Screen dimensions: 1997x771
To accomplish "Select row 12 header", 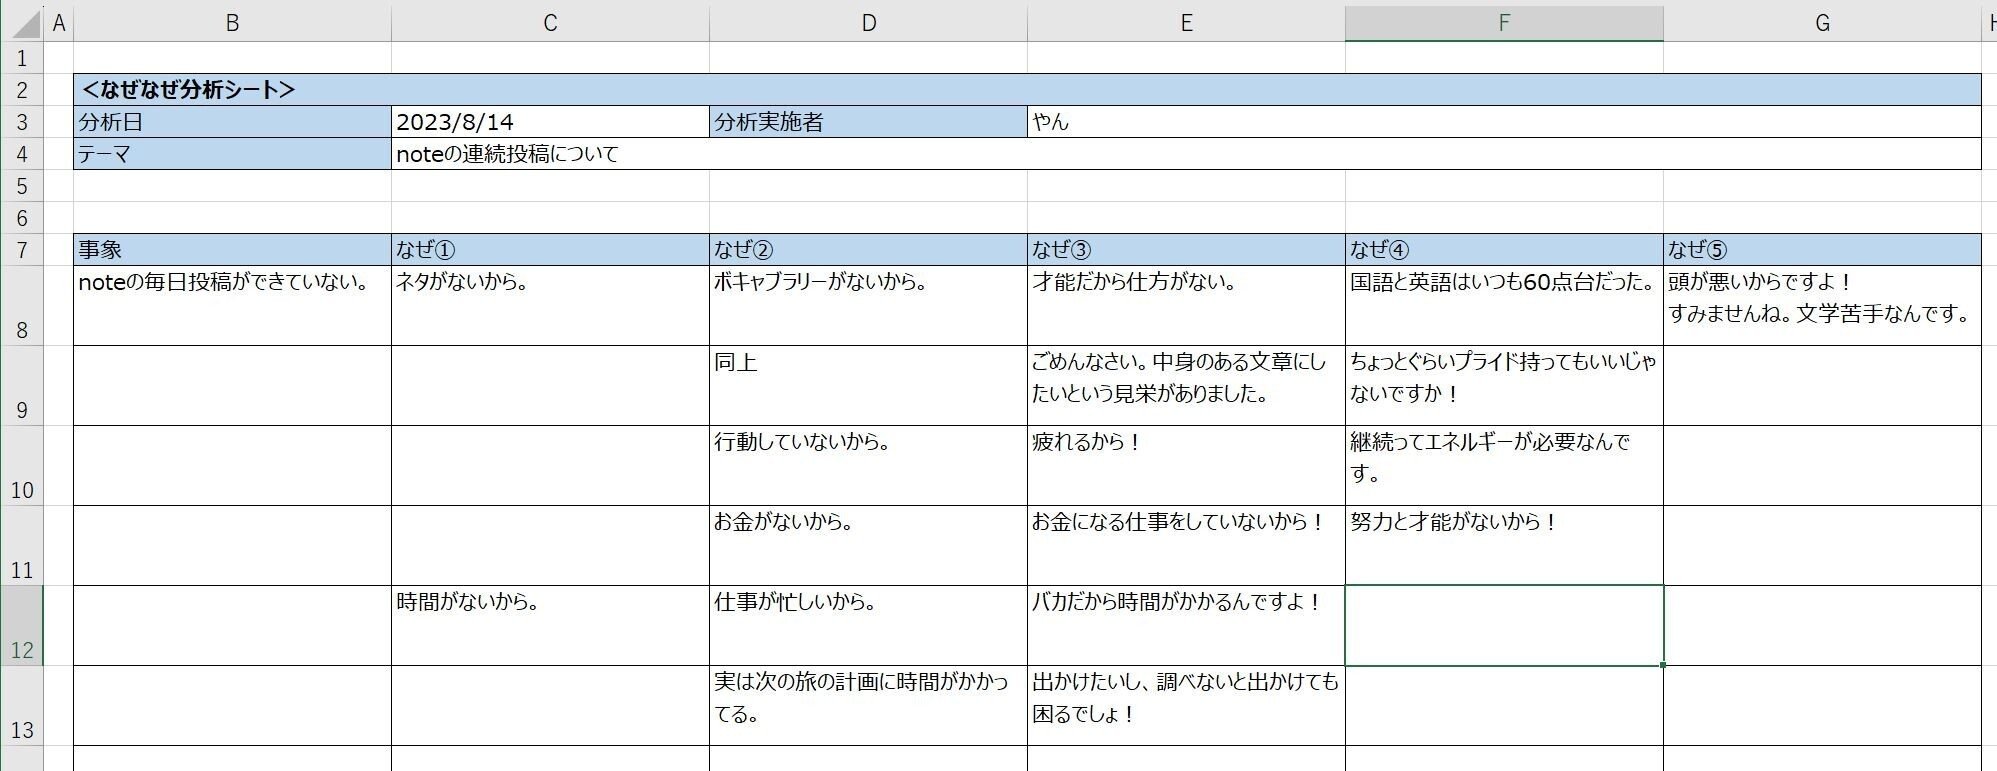I will (21, 626).
